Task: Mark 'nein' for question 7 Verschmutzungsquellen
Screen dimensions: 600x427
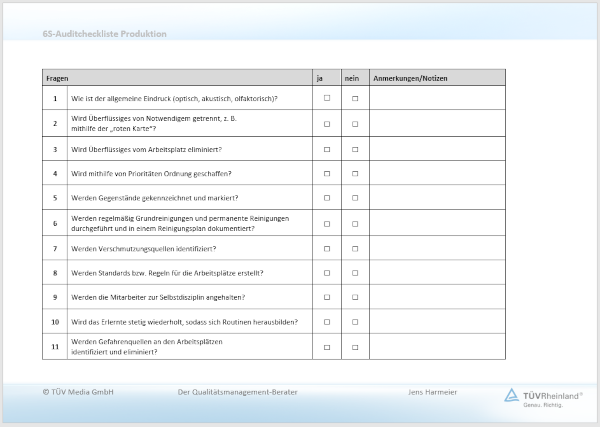Action: (355, 248)
